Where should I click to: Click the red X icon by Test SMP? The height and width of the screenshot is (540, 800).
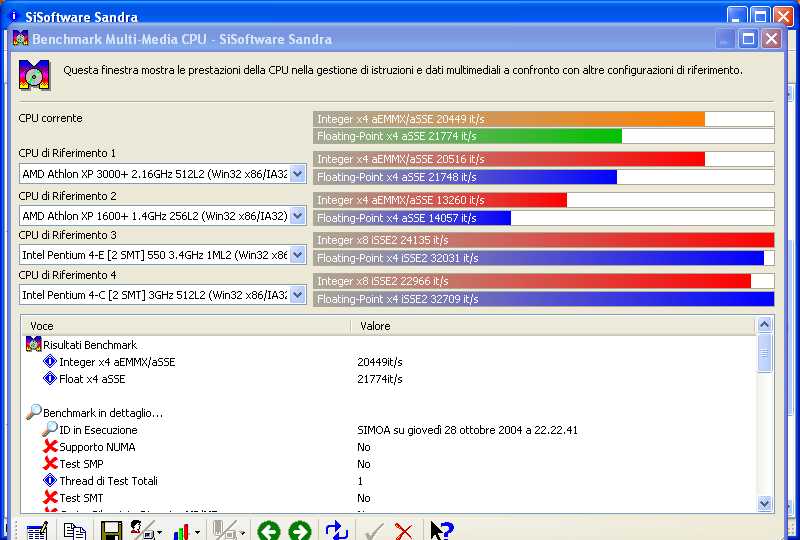(50, 463)
